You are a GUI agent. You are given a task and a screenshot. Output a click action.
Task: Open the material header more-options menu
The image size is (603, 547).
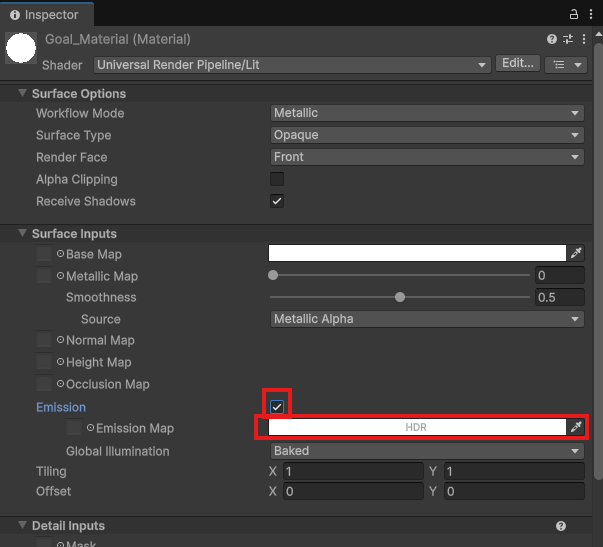[586, 39]
